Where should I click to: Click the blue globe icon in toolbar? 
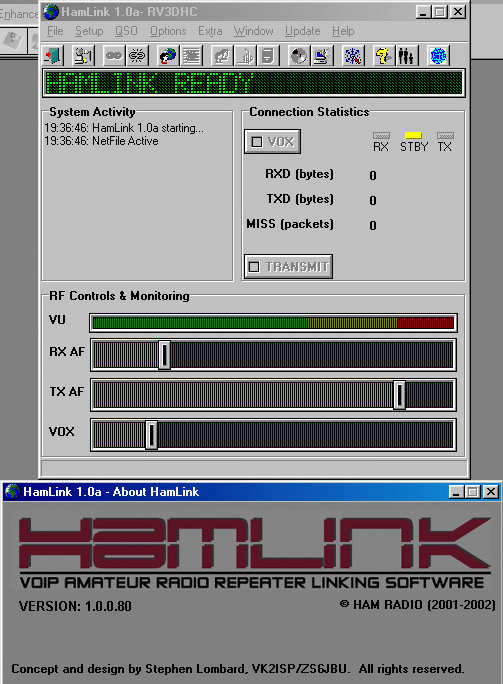point(438,56)
